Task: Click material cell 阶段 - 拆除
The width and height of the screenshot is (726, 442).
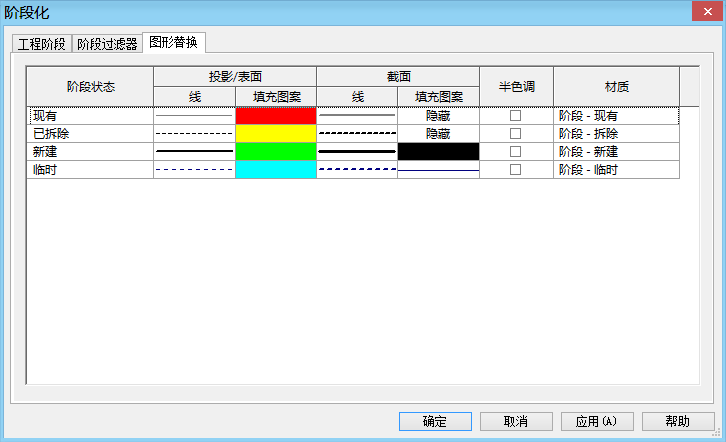Action: point(616,133)
